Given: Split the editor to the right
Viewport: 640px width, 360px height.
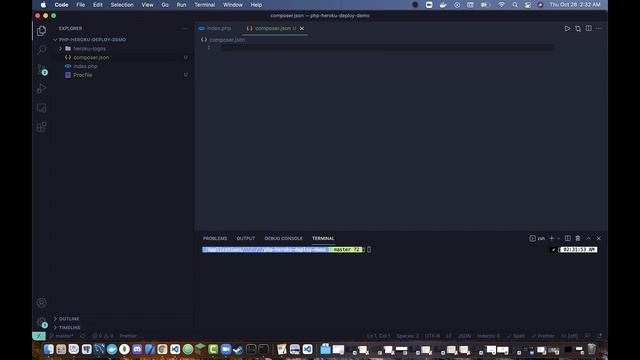Looking at the screenshot, I should (x=588, y=29).
